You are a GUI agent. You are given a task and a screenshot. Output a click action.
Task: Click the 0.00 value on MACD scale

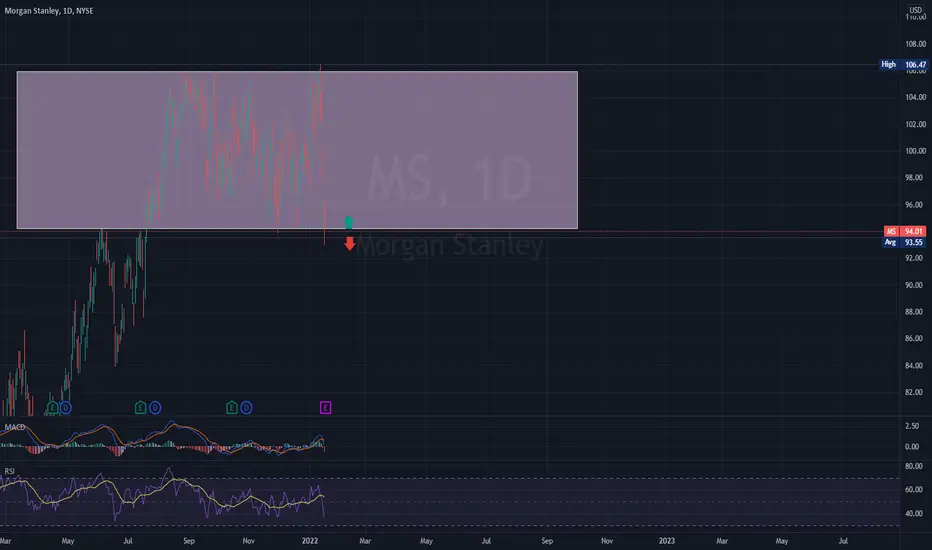click(x=912, y=447)
